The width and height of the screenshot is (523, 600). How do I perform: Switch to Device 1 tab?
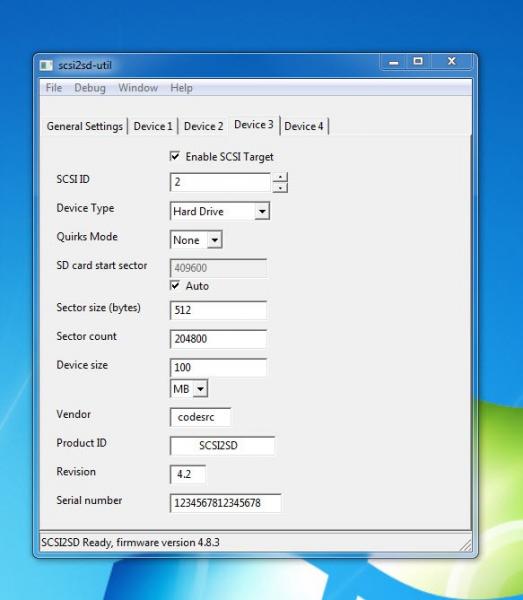click(x=153, y=126)
